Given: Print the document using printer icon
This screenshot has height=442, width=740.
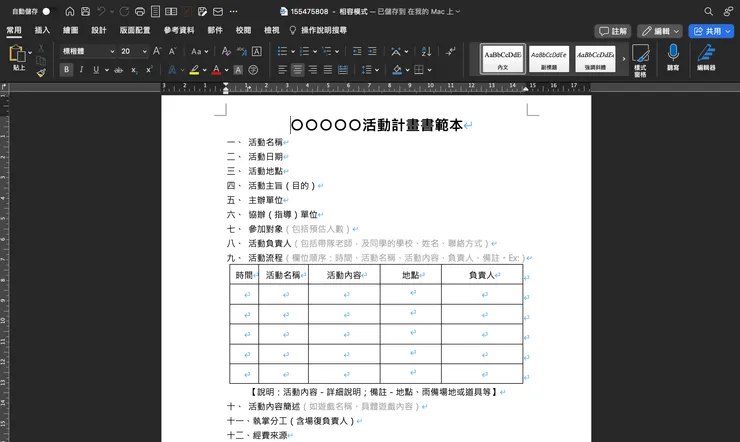Looking at the screenshot, I should (x=140, y=11).
